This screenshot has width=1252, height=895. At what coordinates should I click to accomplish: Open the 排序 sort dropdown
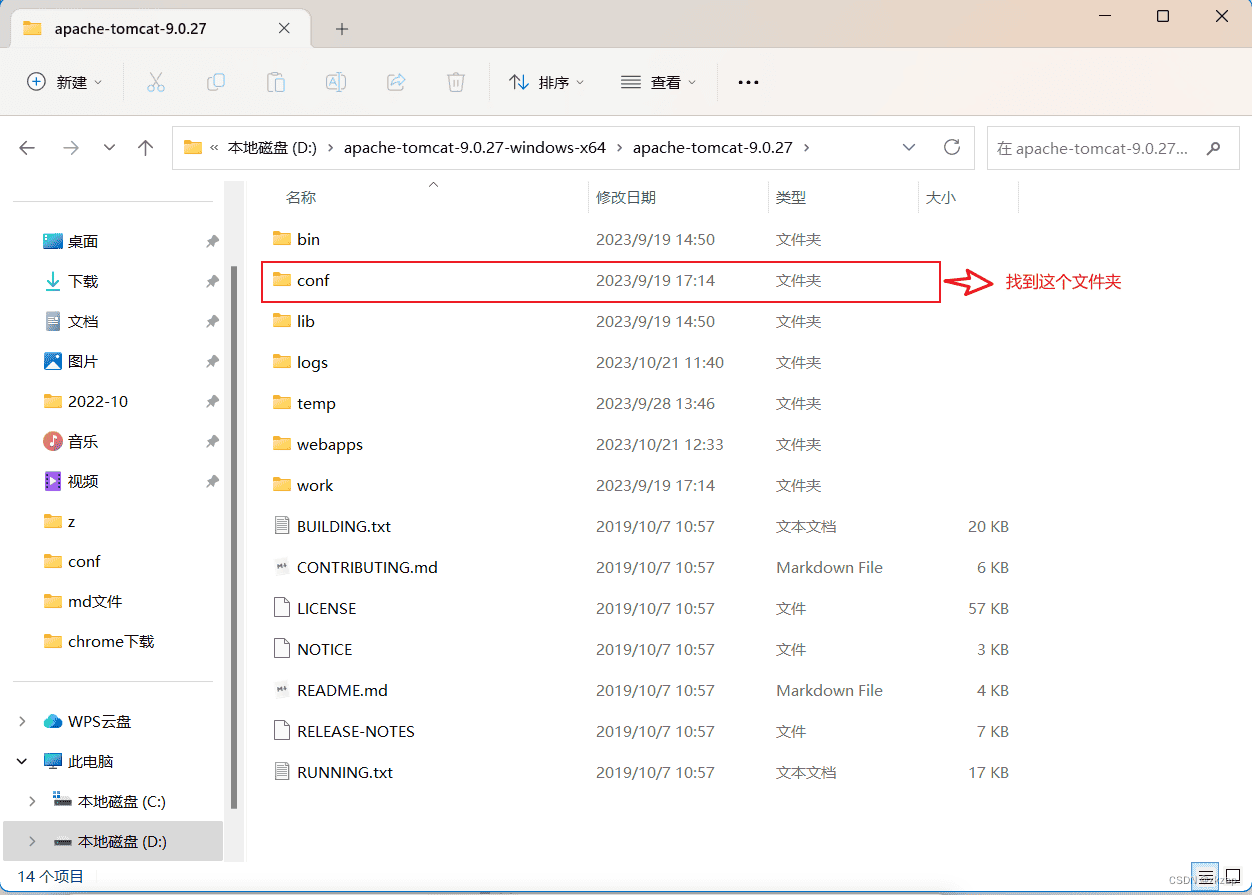coord(546,82)
